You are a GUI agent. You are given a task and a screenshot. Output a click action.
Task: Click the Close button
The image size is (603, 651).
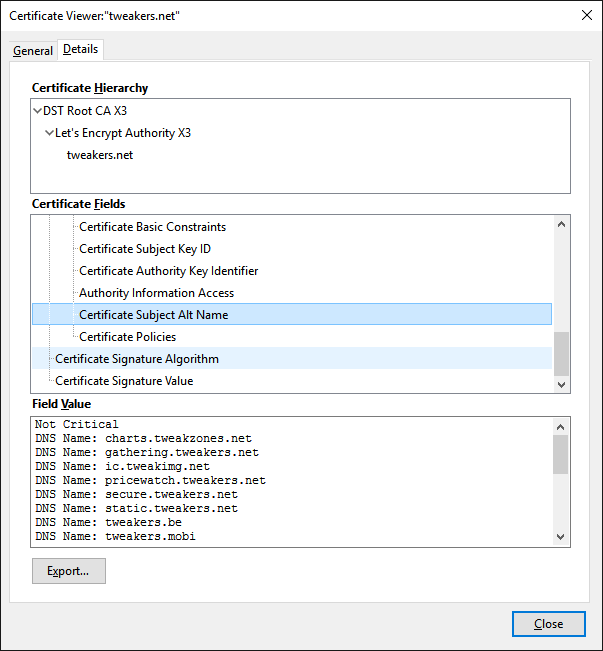click(549, 624)
